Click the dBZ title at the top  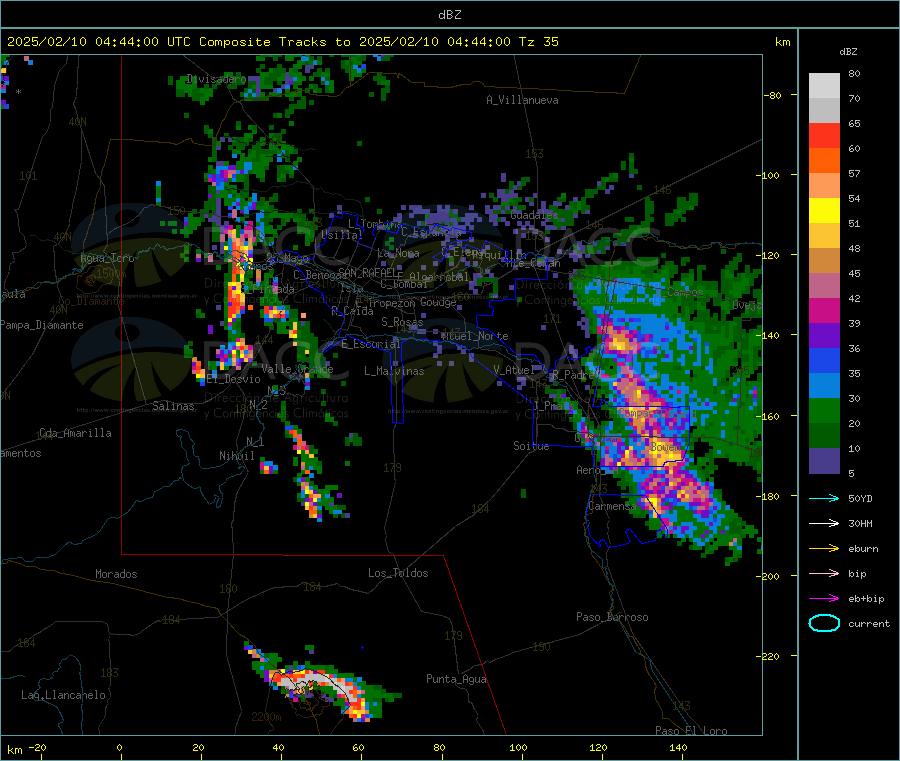click(x=449, y=15)
